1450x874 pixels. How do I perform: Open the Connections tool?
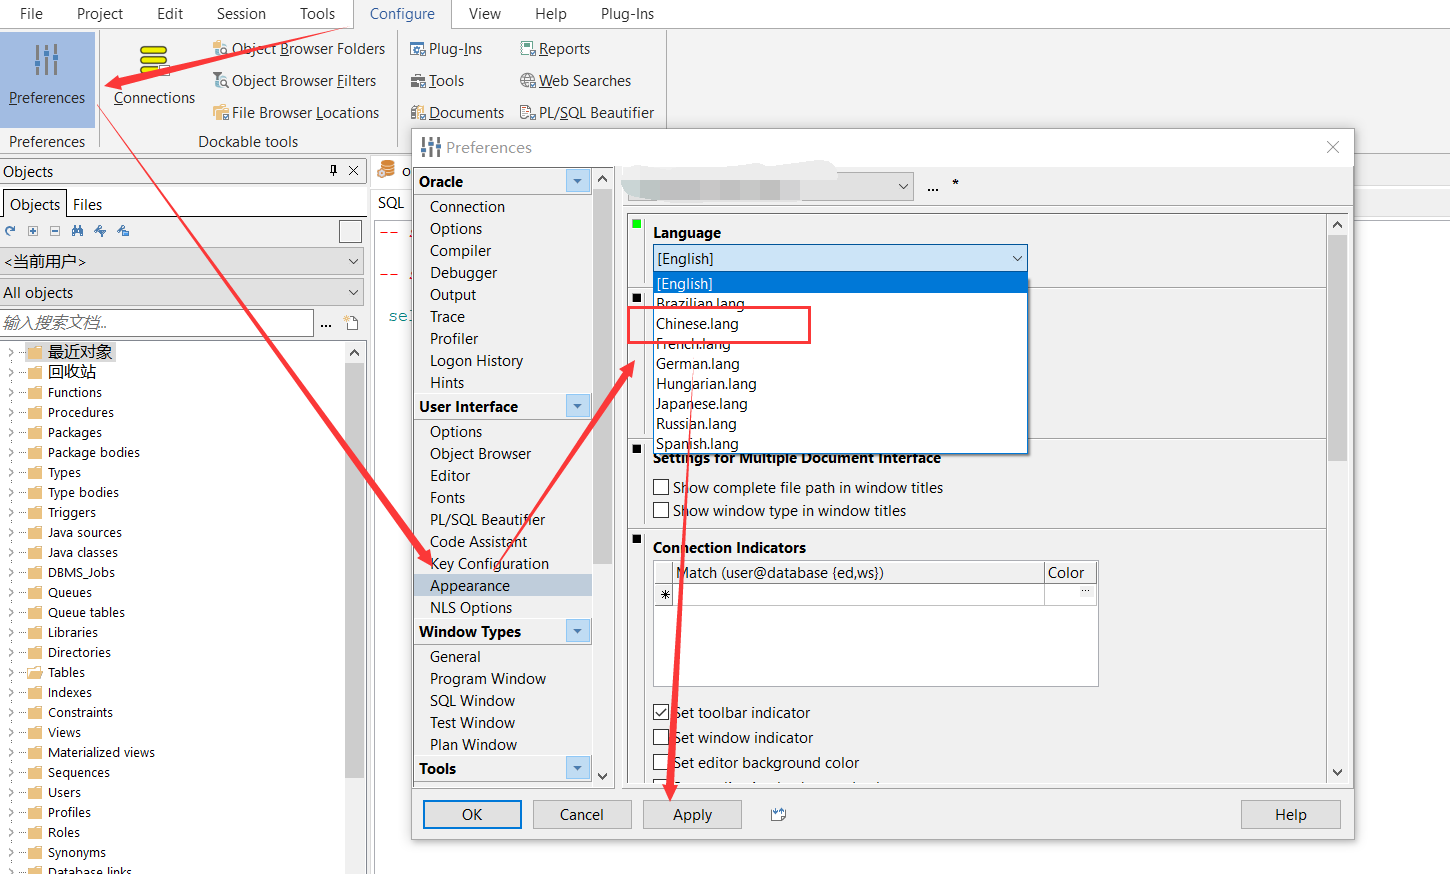(154, 75)
